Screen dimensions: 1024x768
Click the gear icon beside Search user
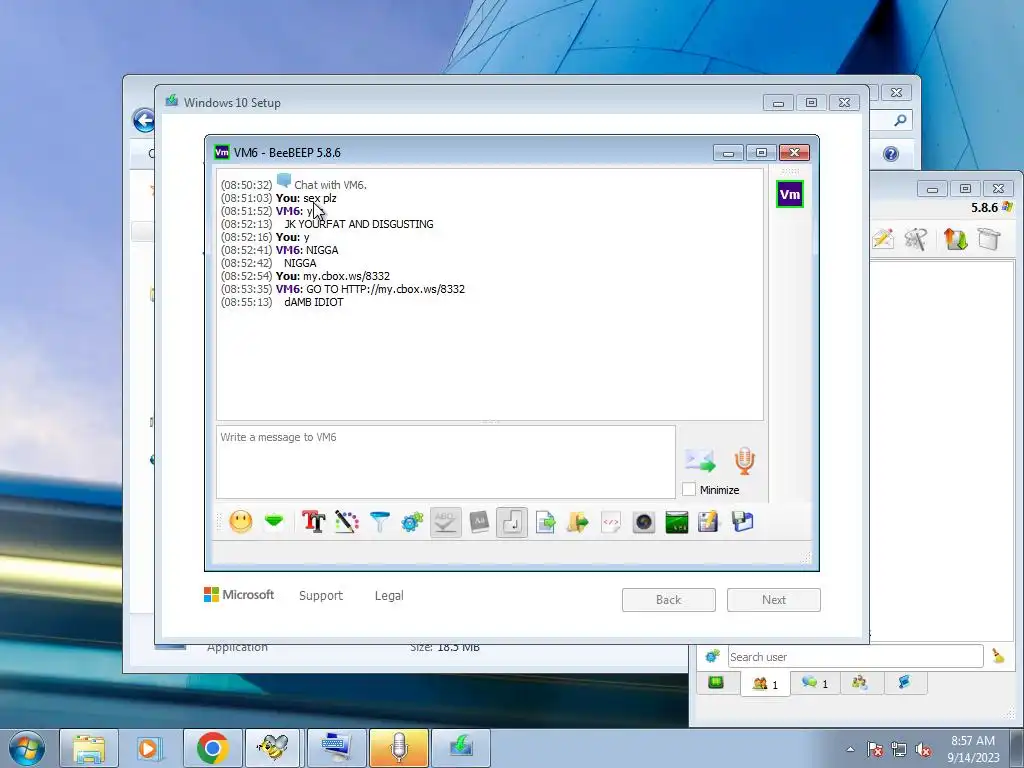tap(712, 656)
